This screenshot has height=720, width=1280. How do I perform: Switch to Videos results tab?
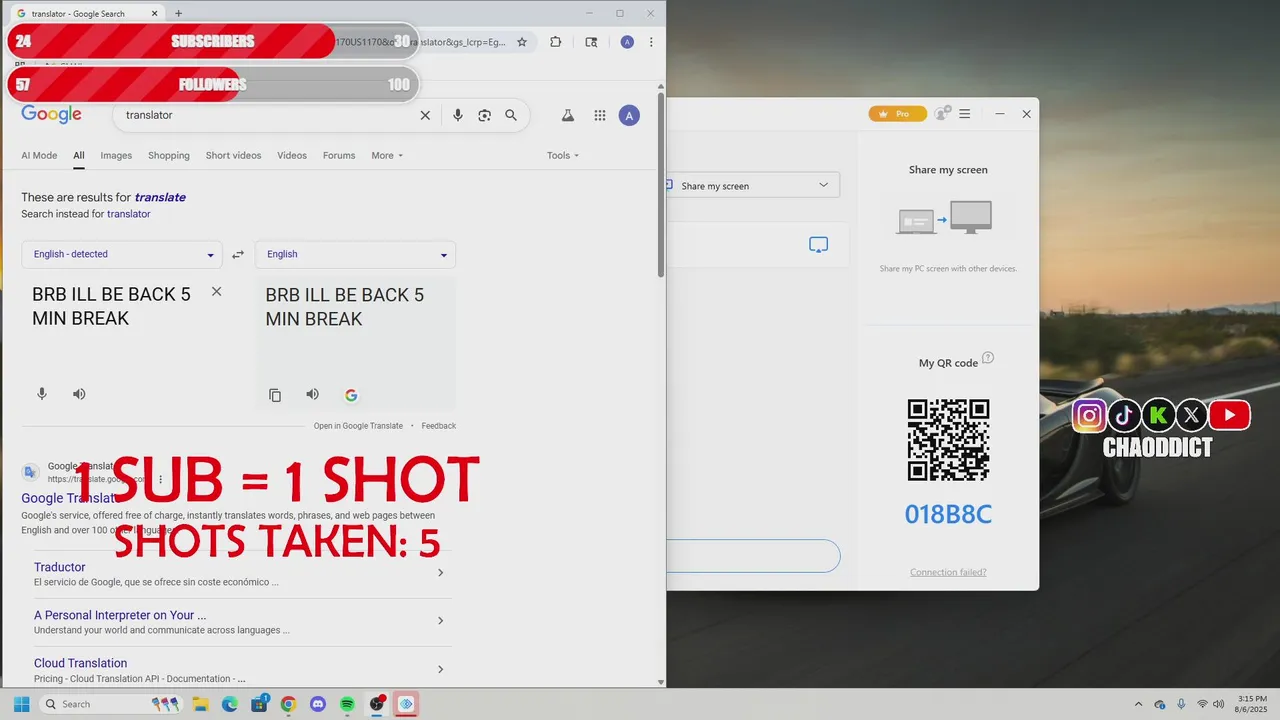point(292,155)
